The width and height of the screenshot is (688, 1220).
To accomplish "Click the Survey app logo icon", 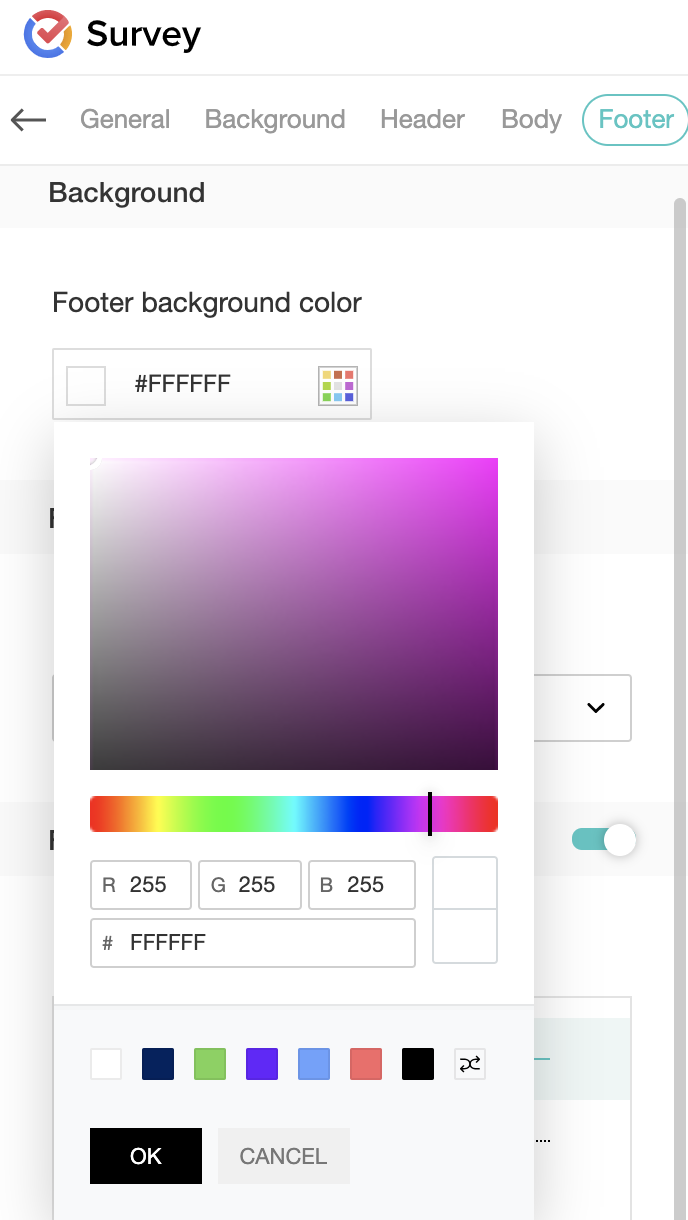I will point(48,34).
